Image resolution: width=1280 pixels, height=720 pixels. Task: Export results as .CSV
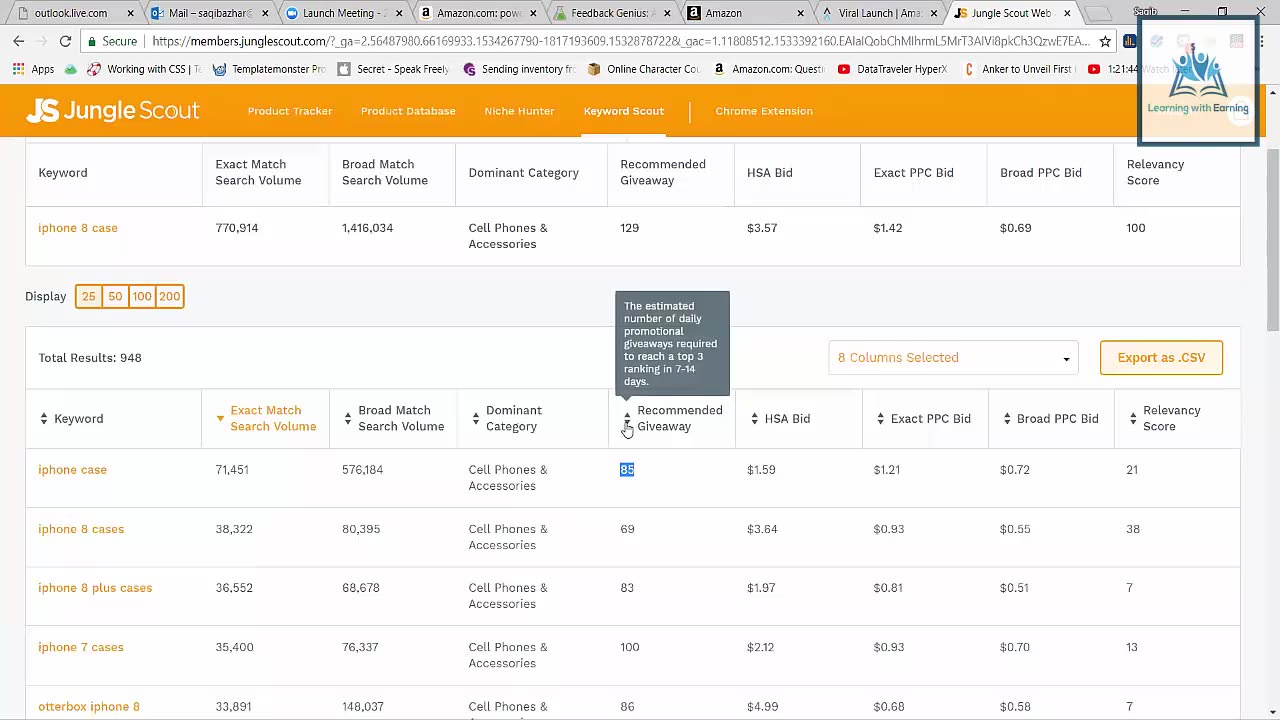(1161, 358)
